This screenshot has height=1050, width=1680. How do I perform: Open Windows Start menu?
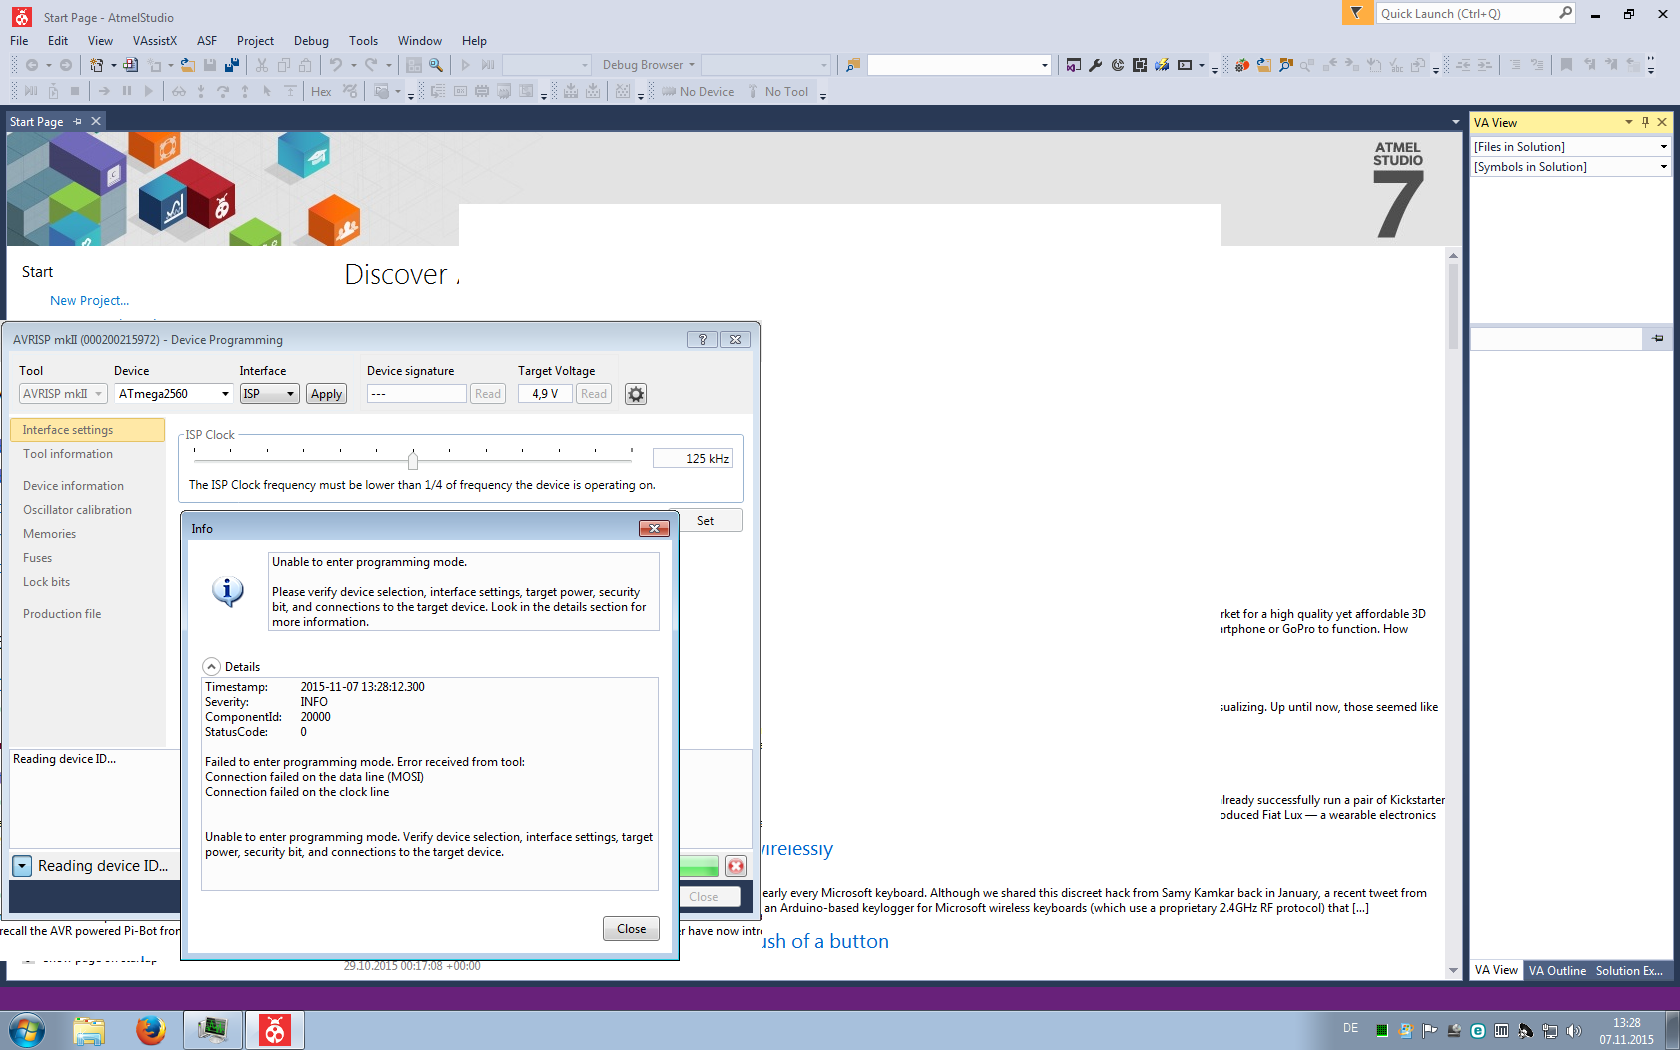[x=27, y=1030]
